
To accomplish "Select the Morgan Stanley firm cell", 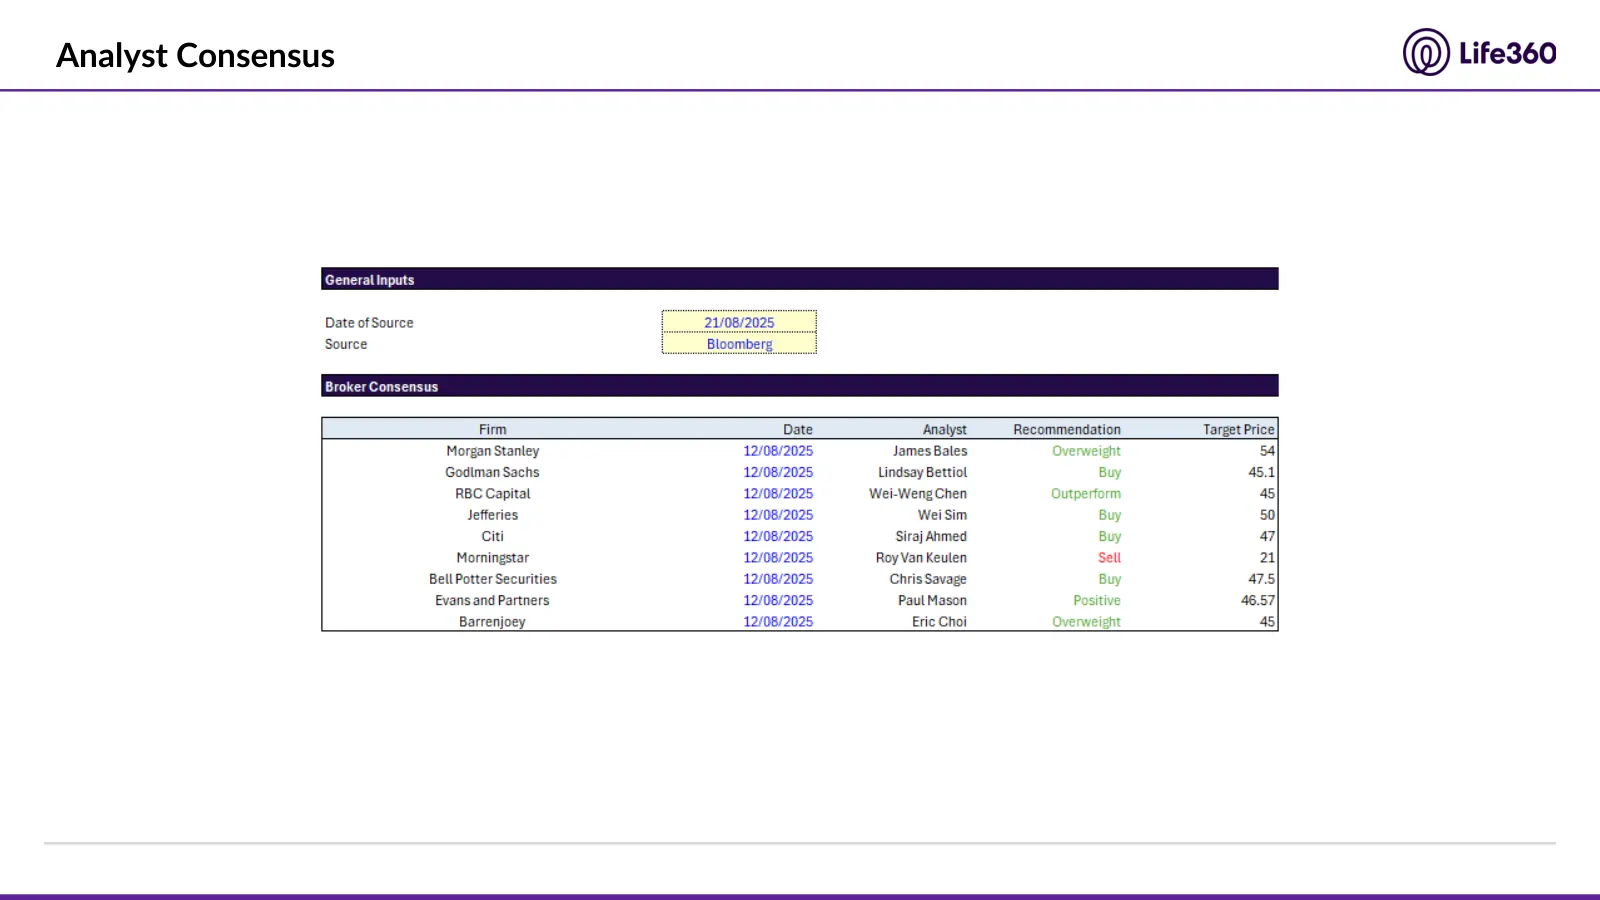I will [x=492, y=451].
